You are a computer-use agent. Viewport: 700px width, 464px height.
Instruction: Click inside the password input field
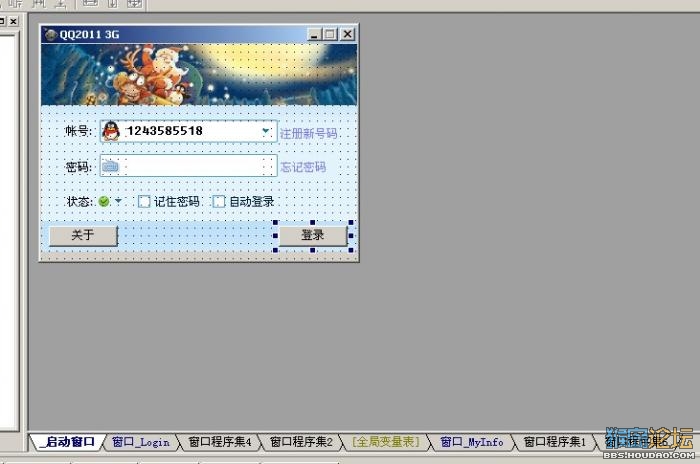click(188, 166)
